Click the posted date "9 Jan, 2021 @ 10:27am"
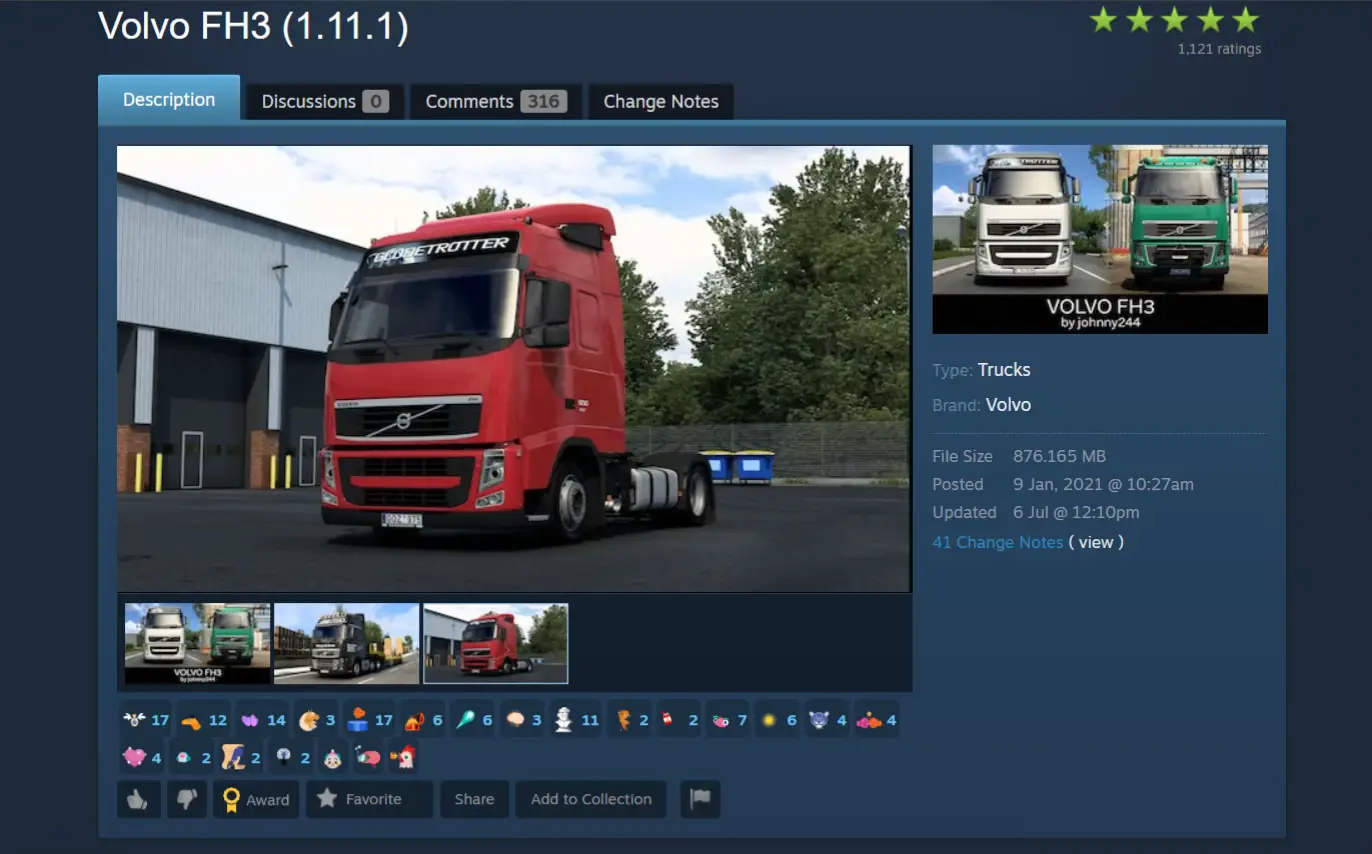Image resolution: width=1372 pixels, height=854 pixels. [1103, 484]
